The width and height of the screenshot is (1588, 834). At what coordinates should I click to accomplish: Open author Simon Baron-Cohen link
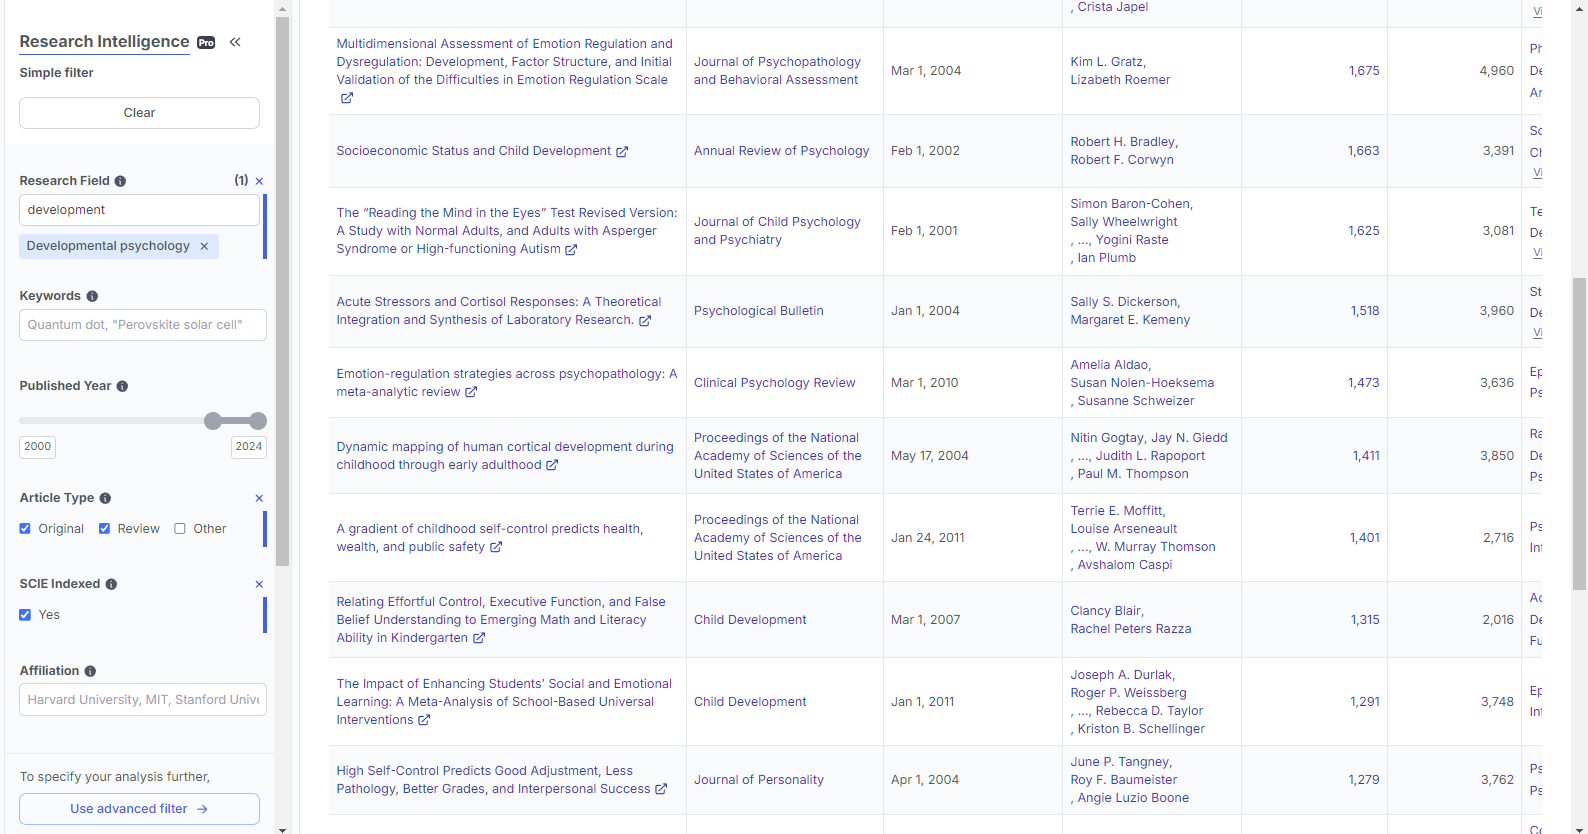[x=1131, y=204]
